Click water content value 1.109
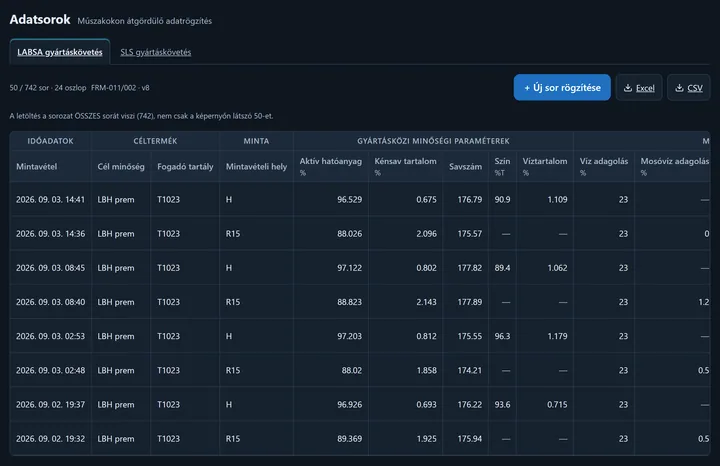 point(557,199)
